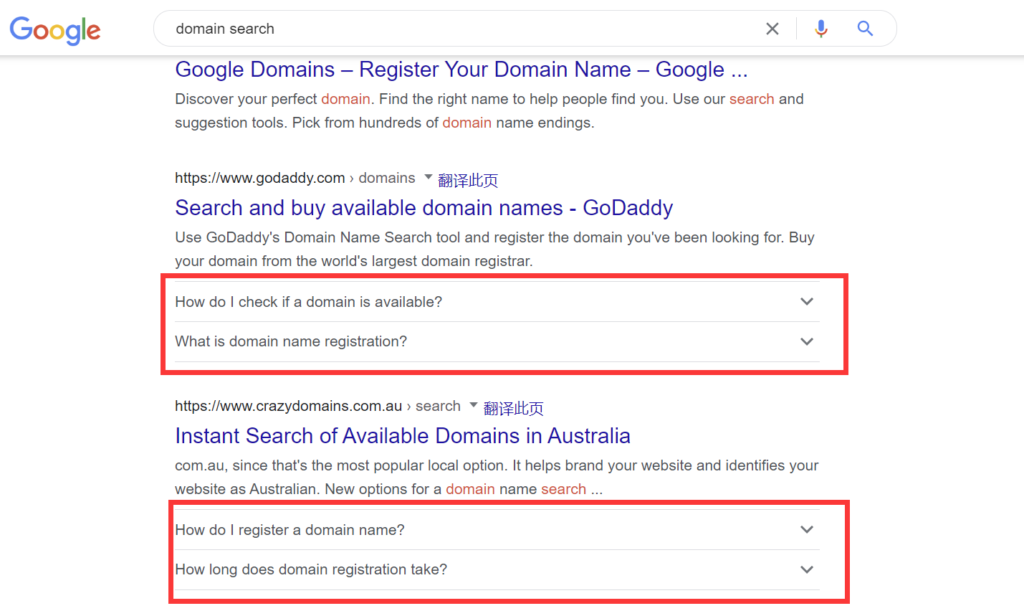Image resolution: width=1024 pixels, height=616 pixels.
Task: Click 翻译此页 beside the GoDaddy result
Action: (468, 180)
